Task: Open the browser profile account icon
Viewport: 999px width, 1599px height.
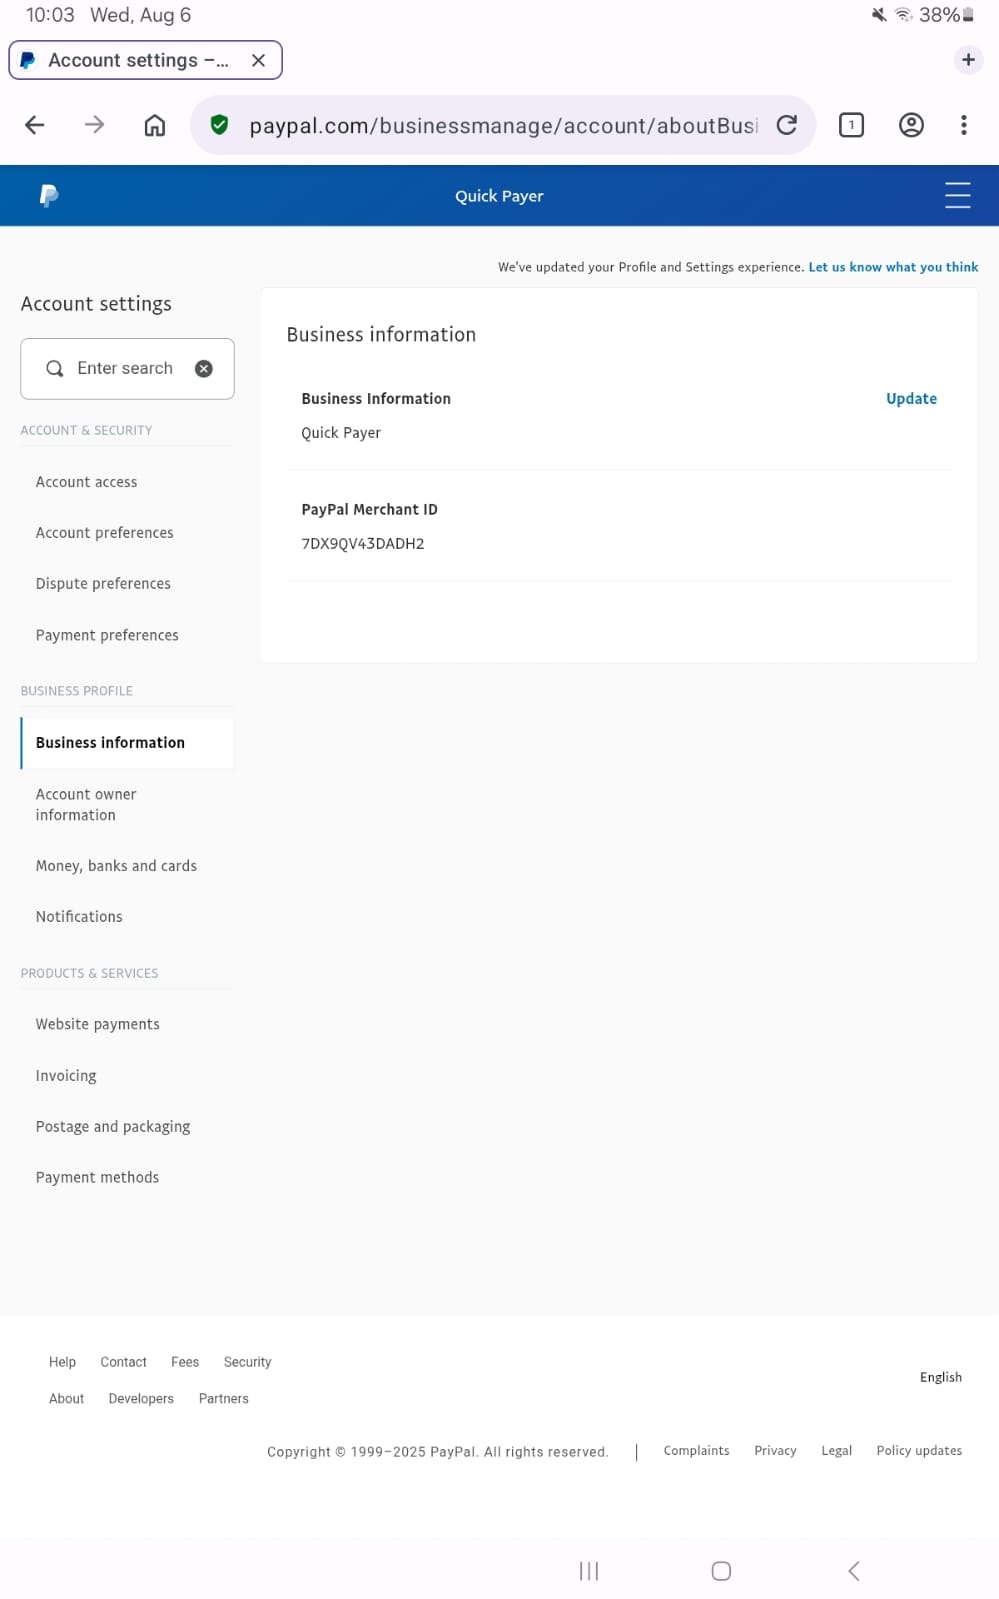Action: [911, 125]
